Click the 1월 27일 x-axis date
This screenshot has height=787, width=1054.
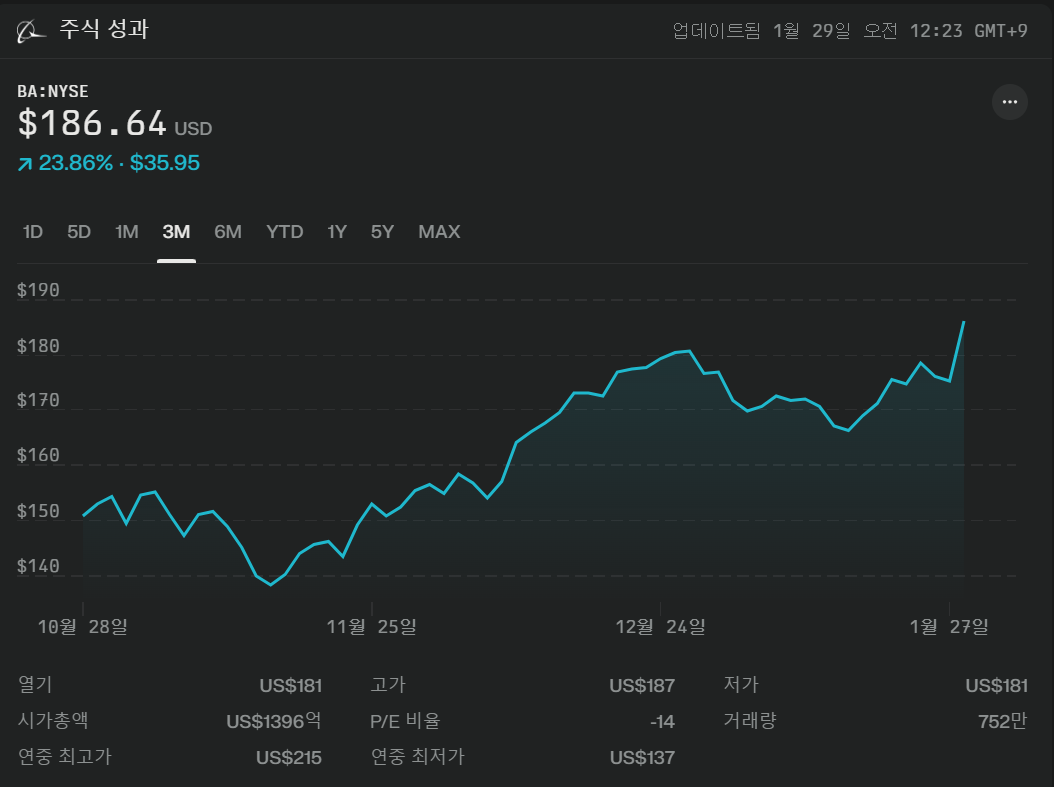[948, 627]
